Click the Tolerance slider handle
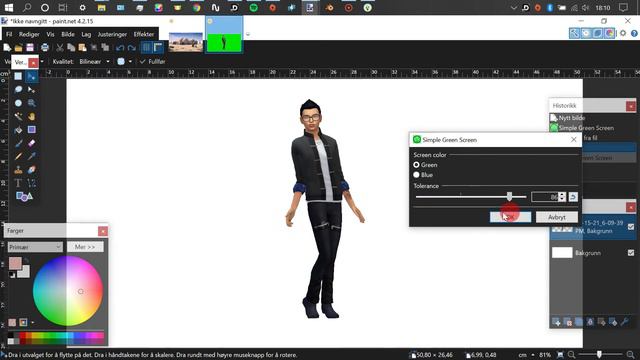640x360 pixels. pos(509,197)
